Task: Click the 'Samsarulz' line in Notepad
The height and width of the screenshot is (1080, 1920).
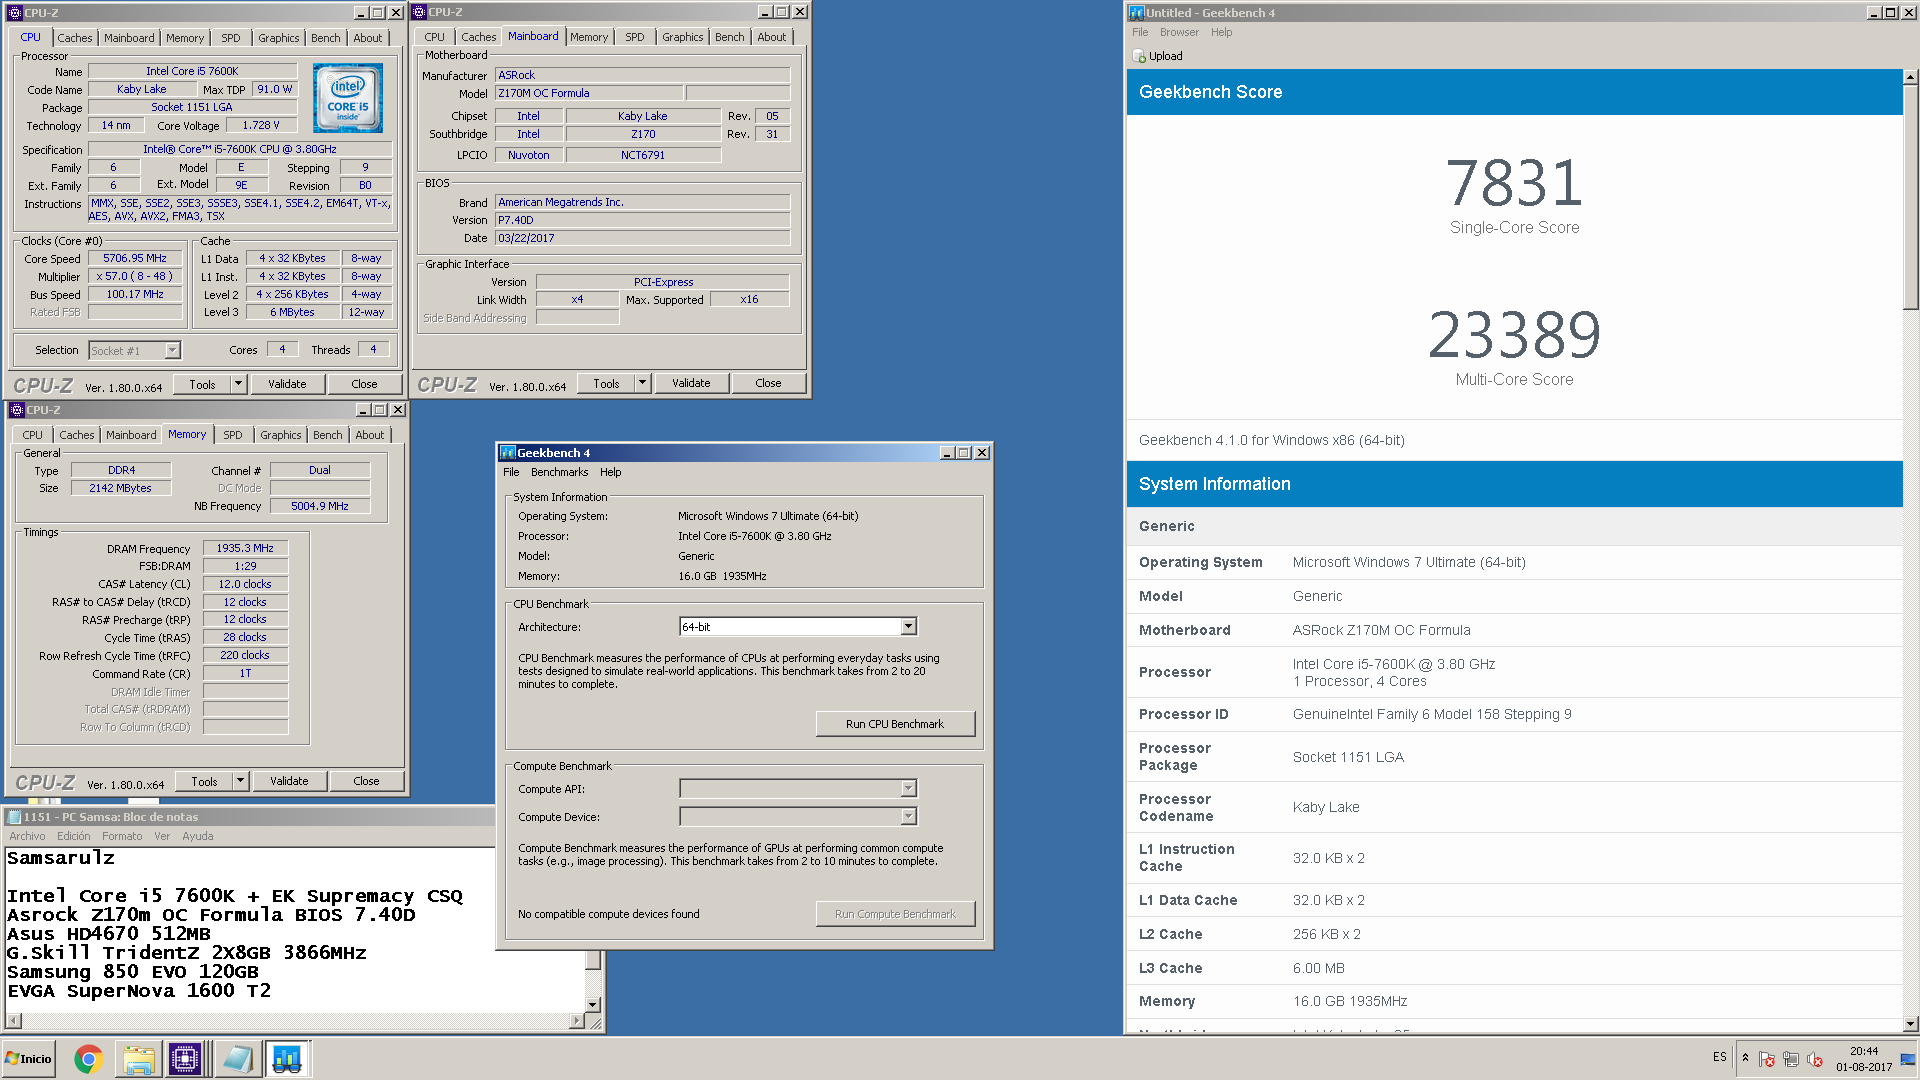Action: pos(61,858)
